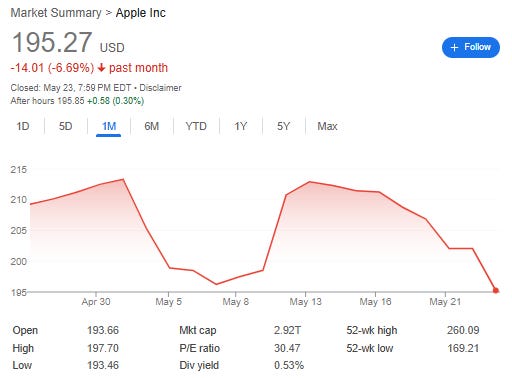
Task: Click the red endpoint dot on chart
Action: (x=496, y=290)
